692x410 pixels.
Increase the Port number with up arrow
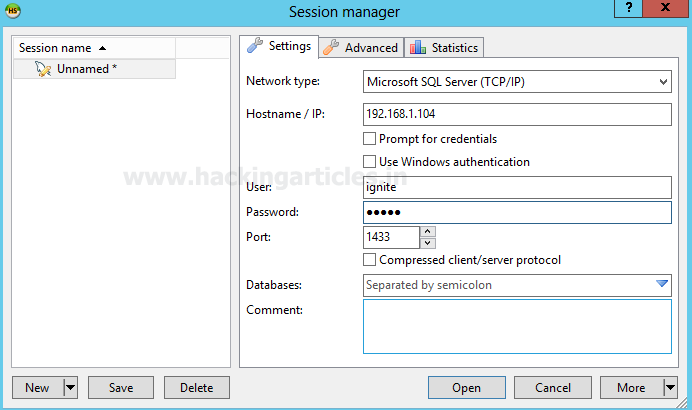click(x=428, y=232)
